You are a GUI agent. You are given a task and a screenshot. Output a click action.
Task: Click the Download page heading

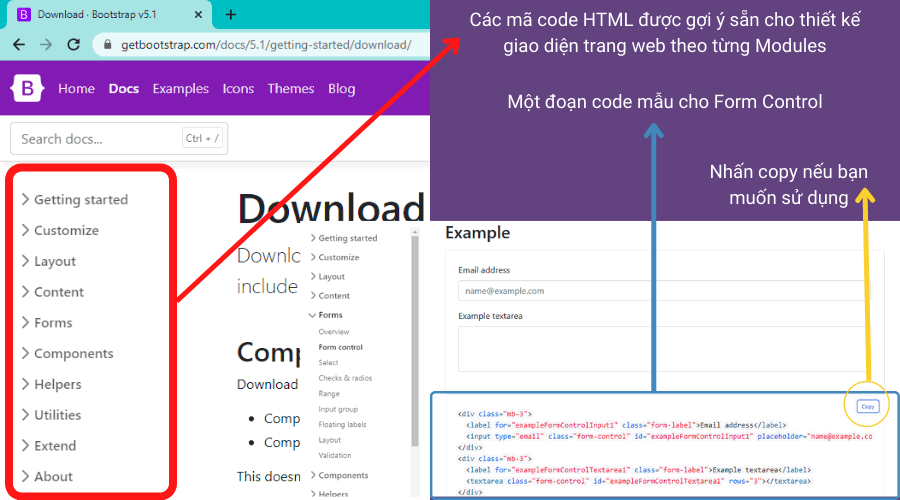click(x=331, y=208)
